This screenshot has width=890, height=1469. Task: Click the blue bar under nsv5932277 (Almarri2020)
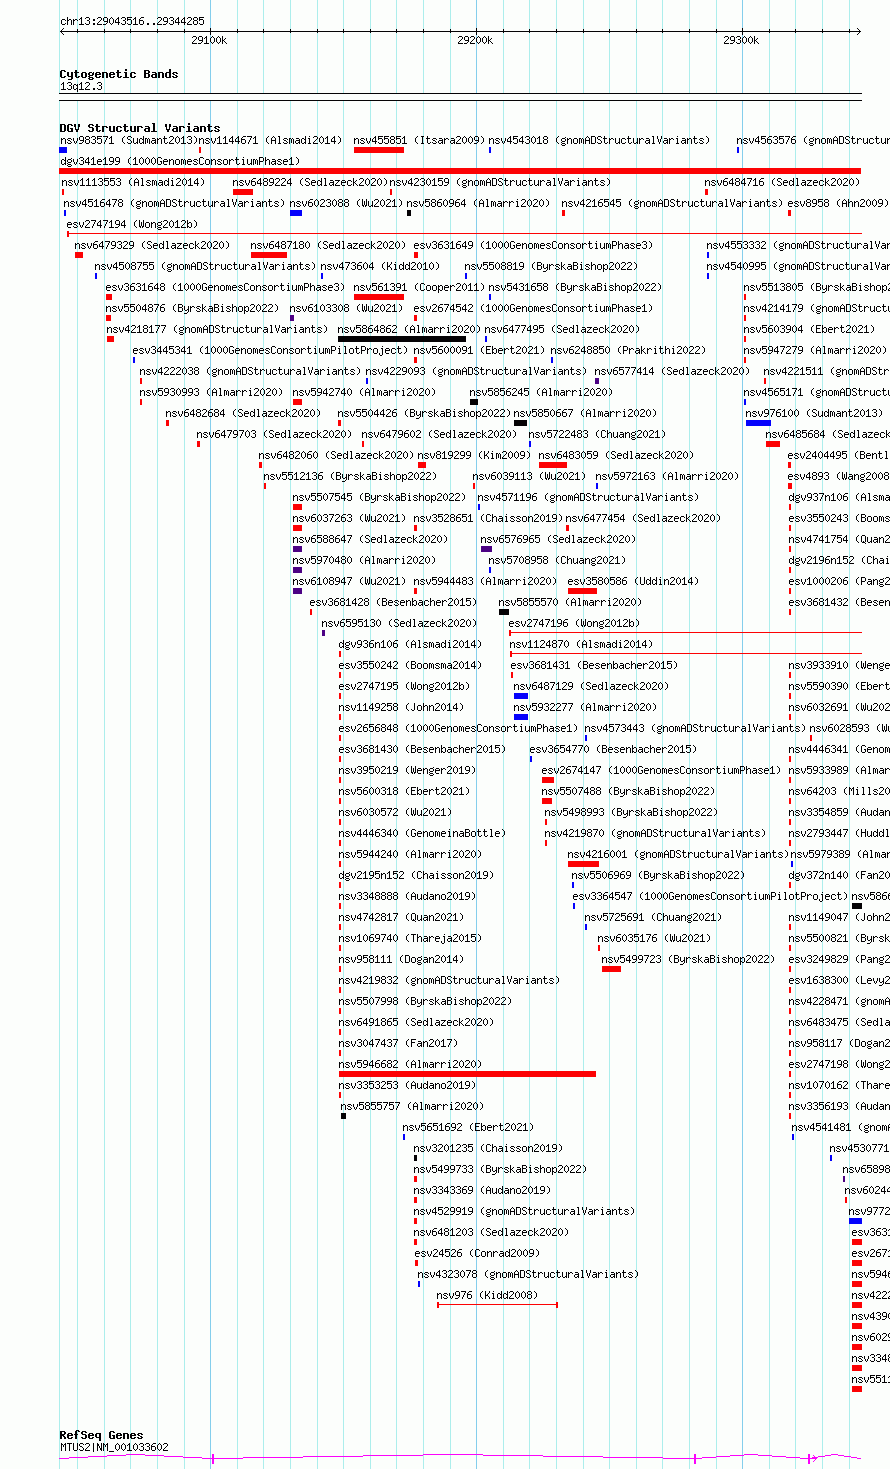point(521,717)
